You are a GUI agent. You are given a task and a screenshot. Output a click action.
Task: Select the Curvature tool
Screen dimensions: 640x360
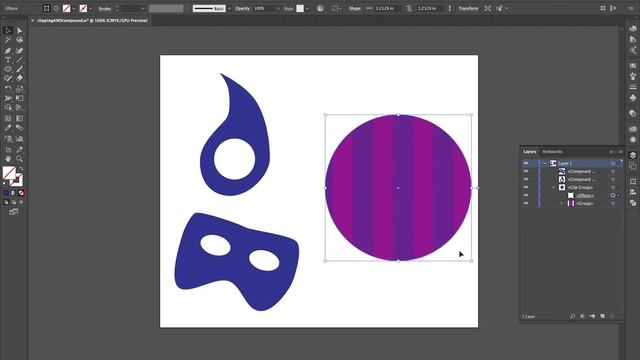click(x=19, y=51)
